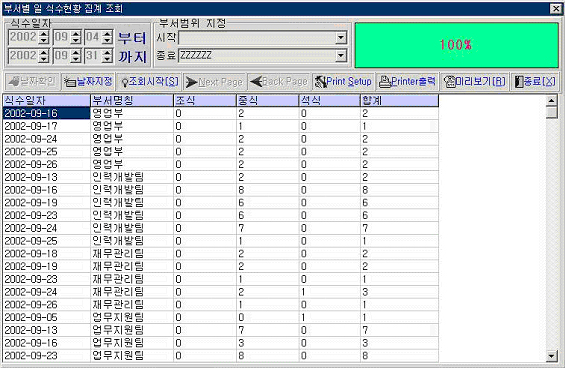Click the 식수일자 column header

tap(46, 101)
